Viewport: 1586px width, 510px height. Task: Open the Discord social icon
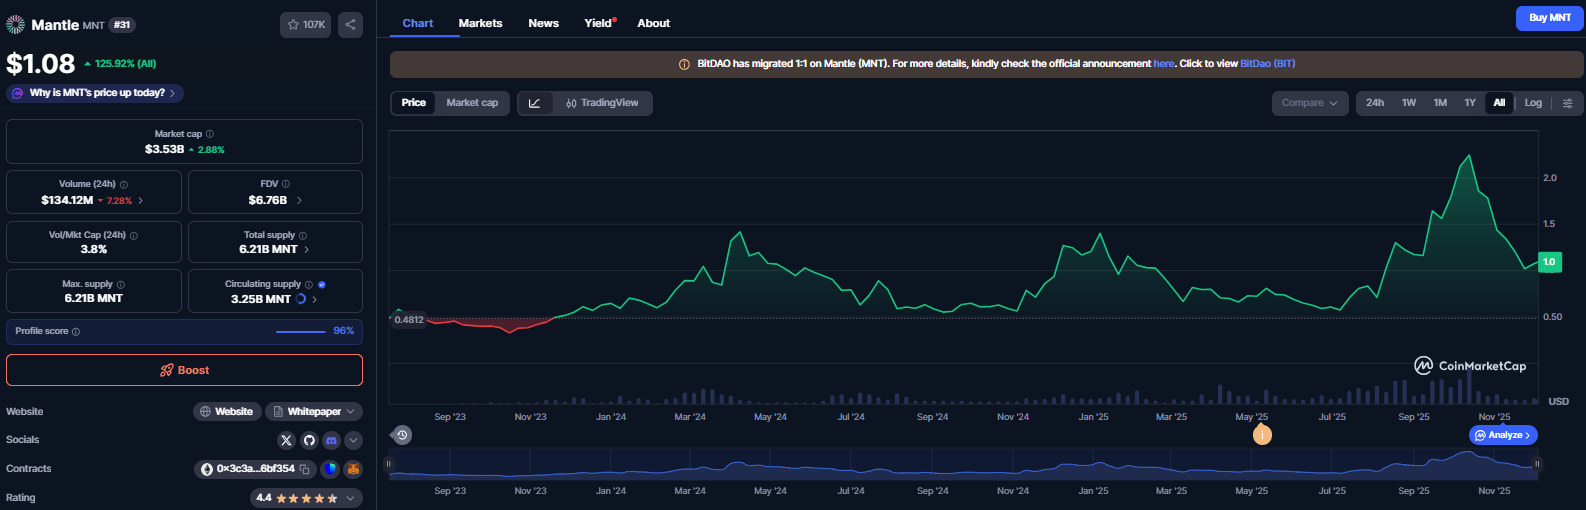(x=331, y=440)
